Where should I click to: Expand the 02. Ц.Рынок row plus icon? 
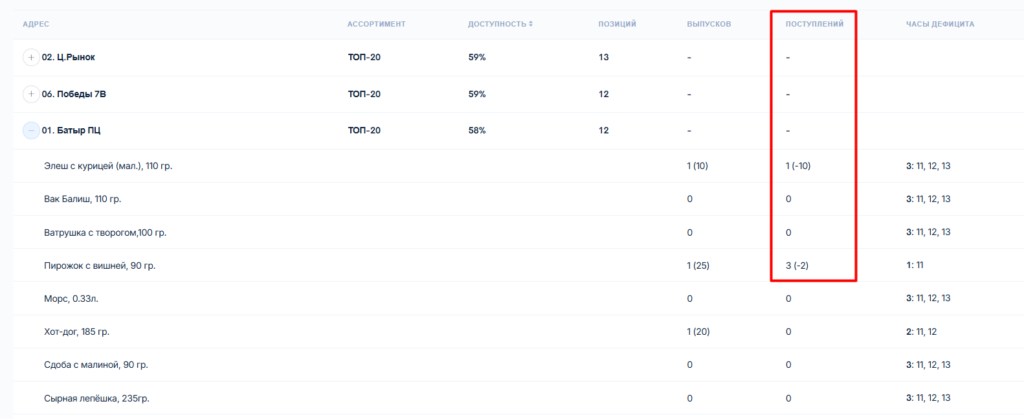pos(31,57)
